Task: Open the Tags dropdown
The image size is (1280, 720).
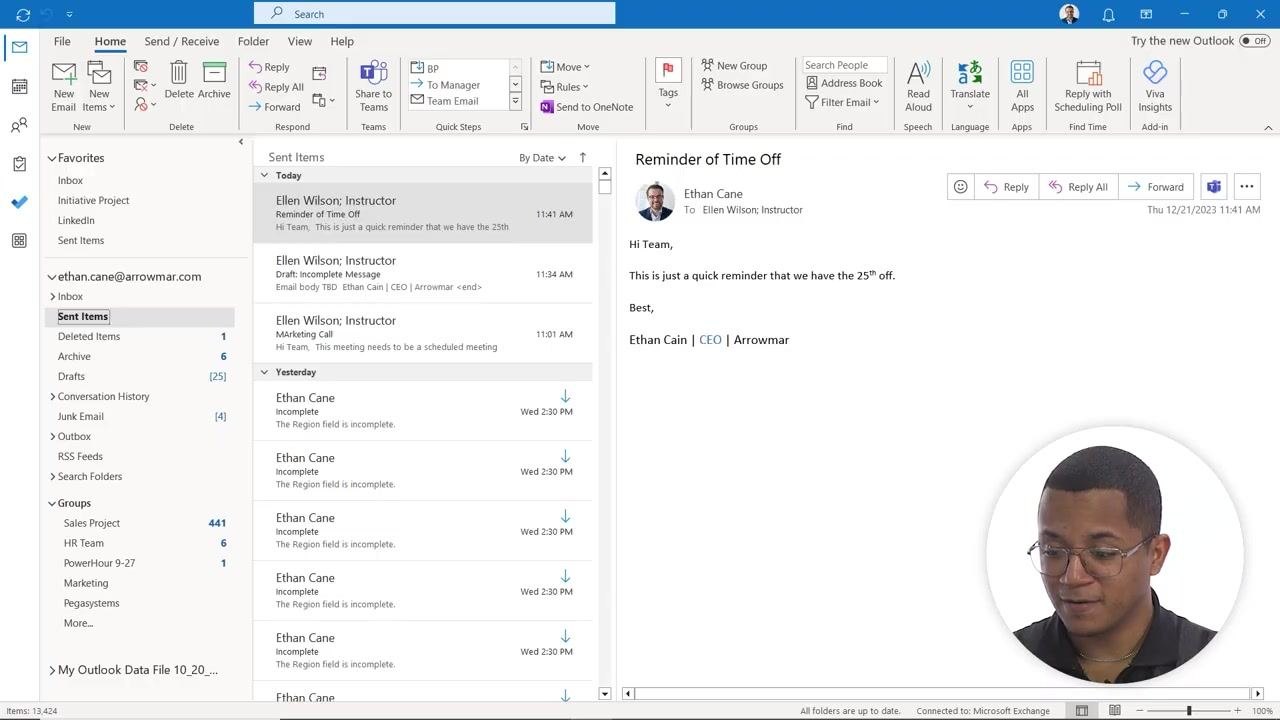Action: coord(667,85)
